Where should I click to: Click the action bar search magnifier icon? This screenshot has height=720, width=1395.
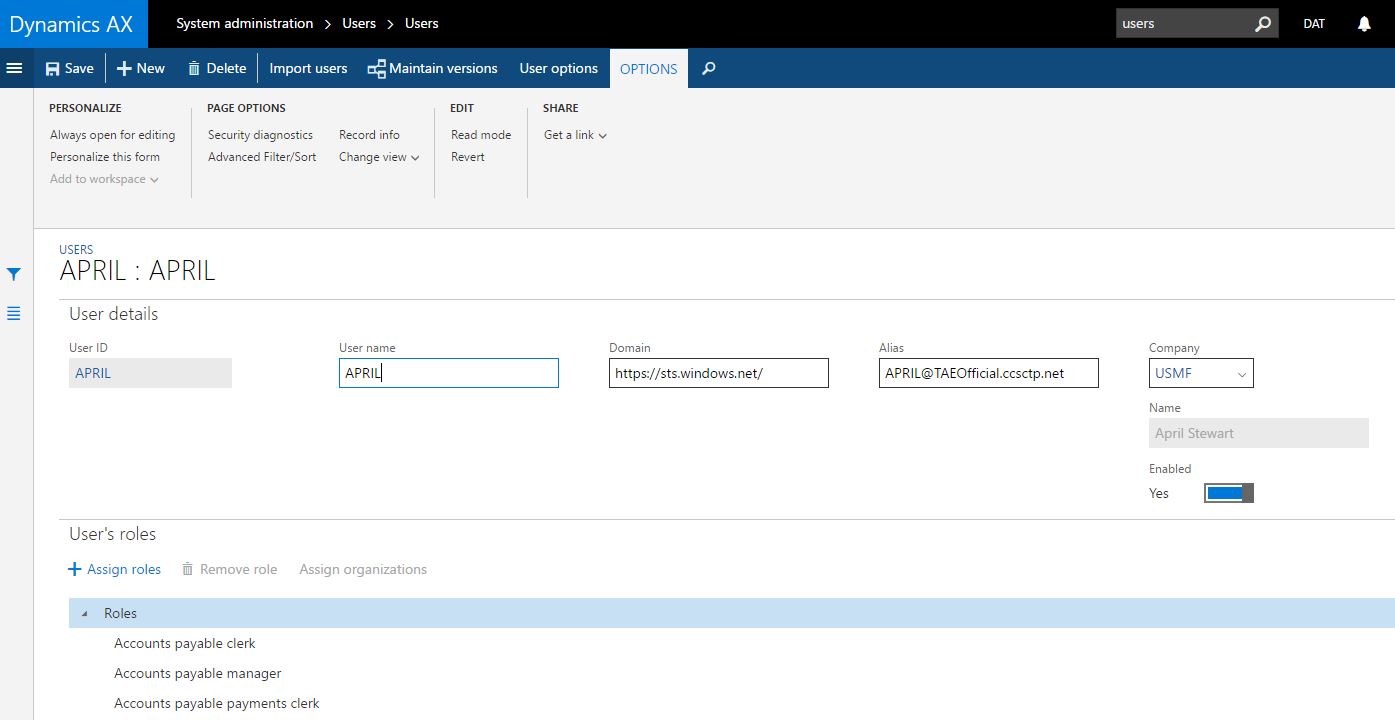[x=709, y=69]
